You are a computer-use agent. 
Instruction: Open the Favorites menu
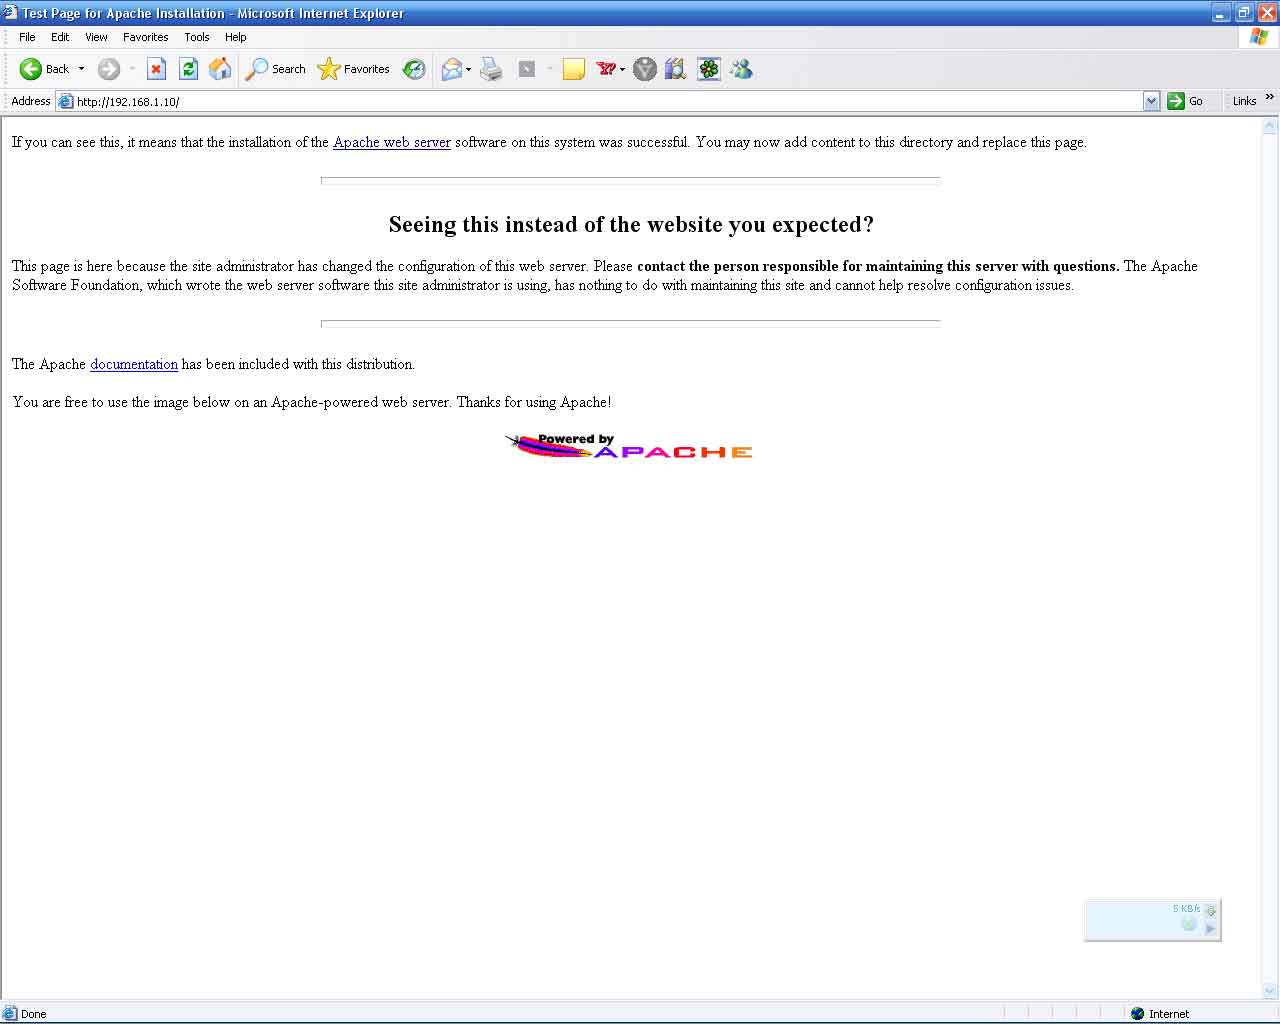coord(146,37)
